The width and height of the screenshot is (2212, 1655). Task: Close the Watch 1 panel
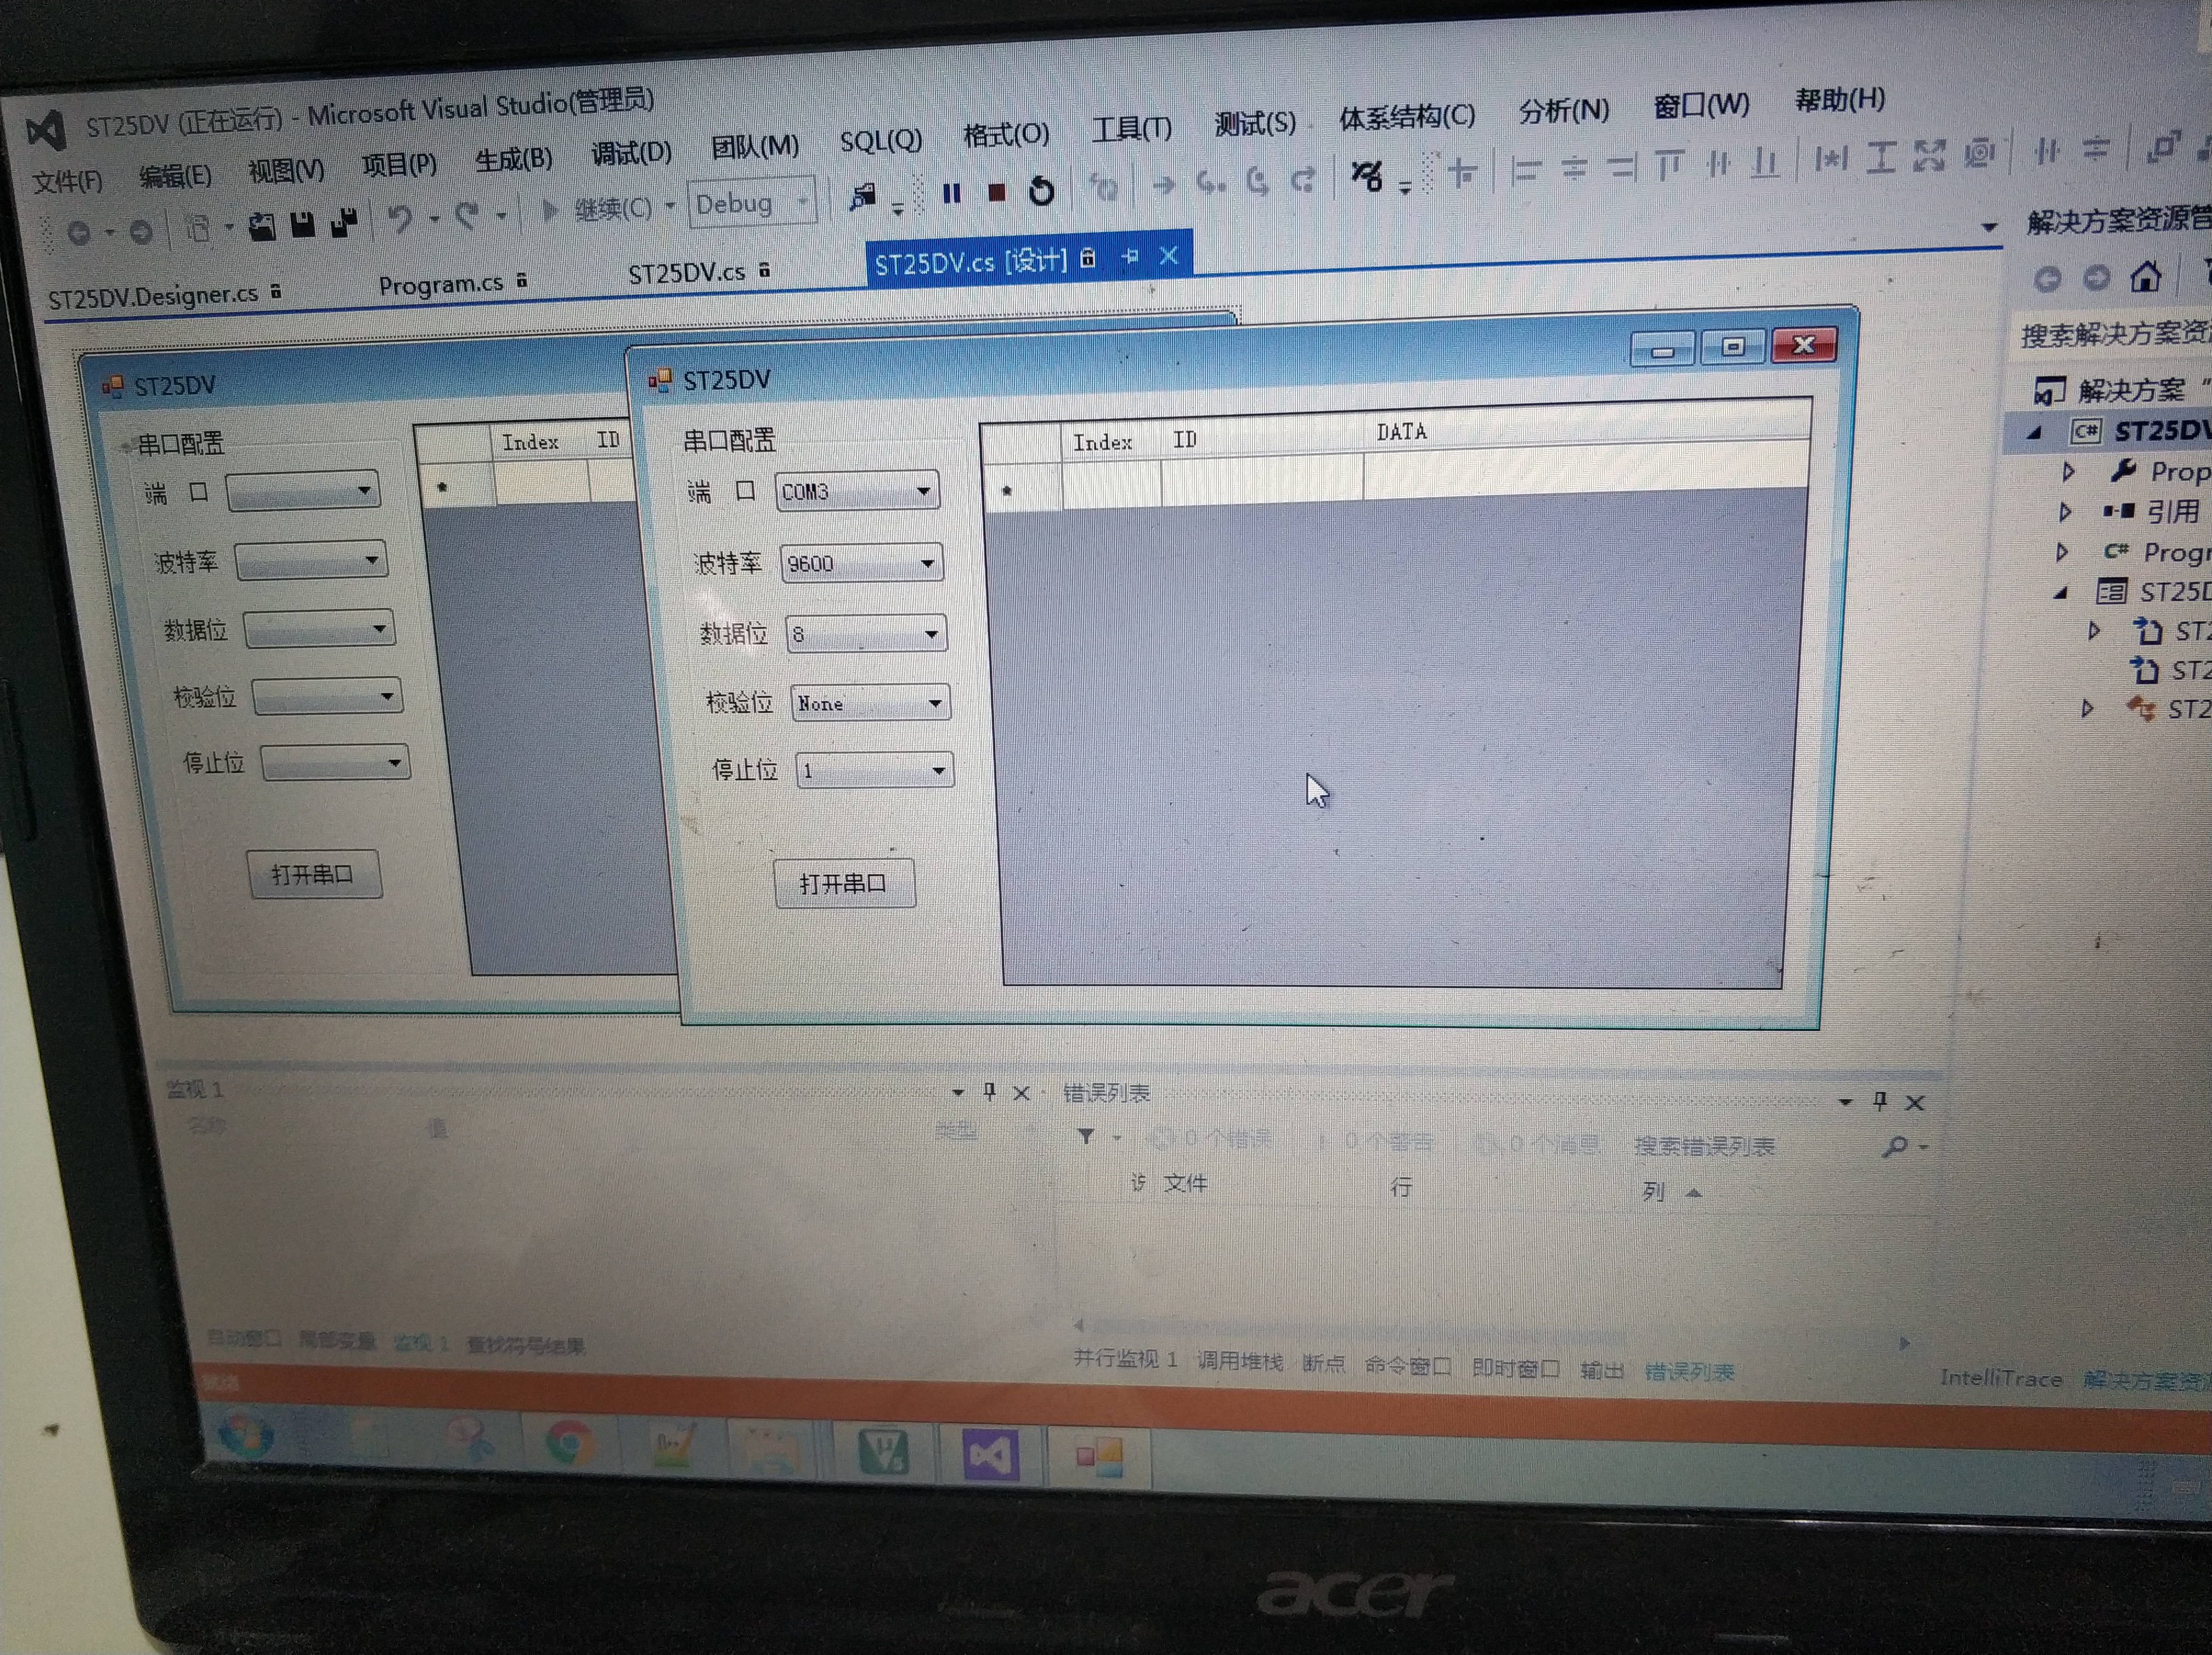click(x=1021, y=1093)
